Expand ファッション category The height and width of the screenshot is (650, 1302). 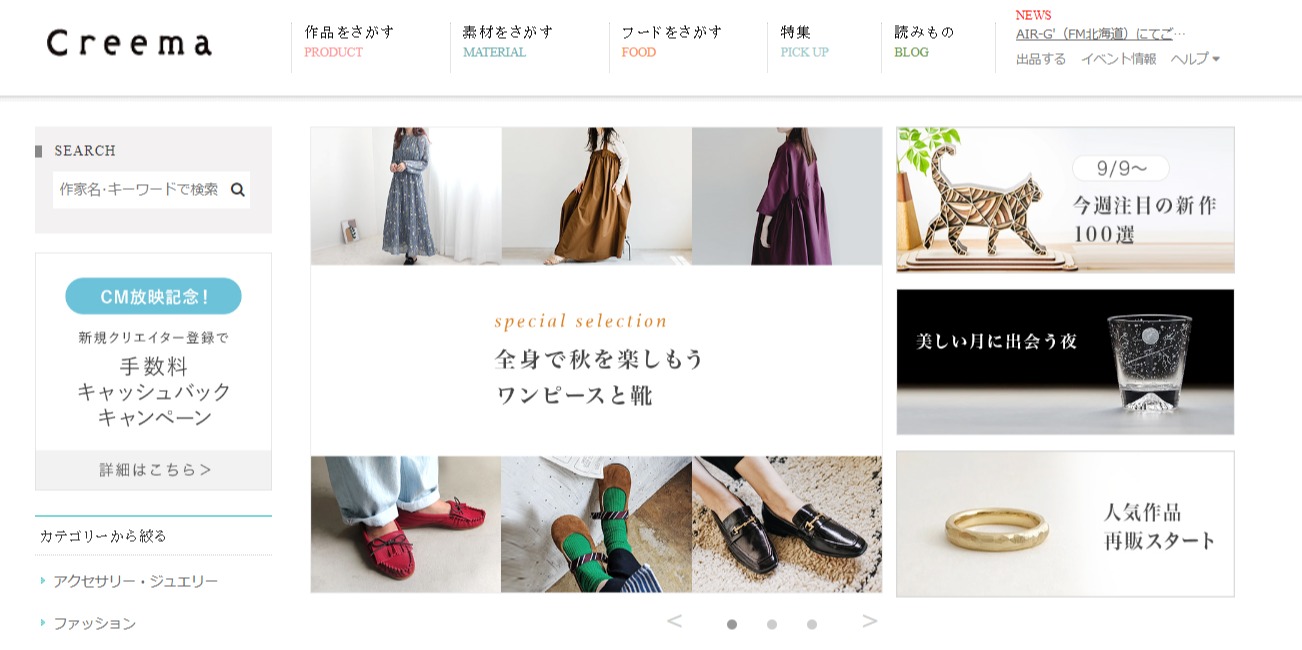click(94, 623)
